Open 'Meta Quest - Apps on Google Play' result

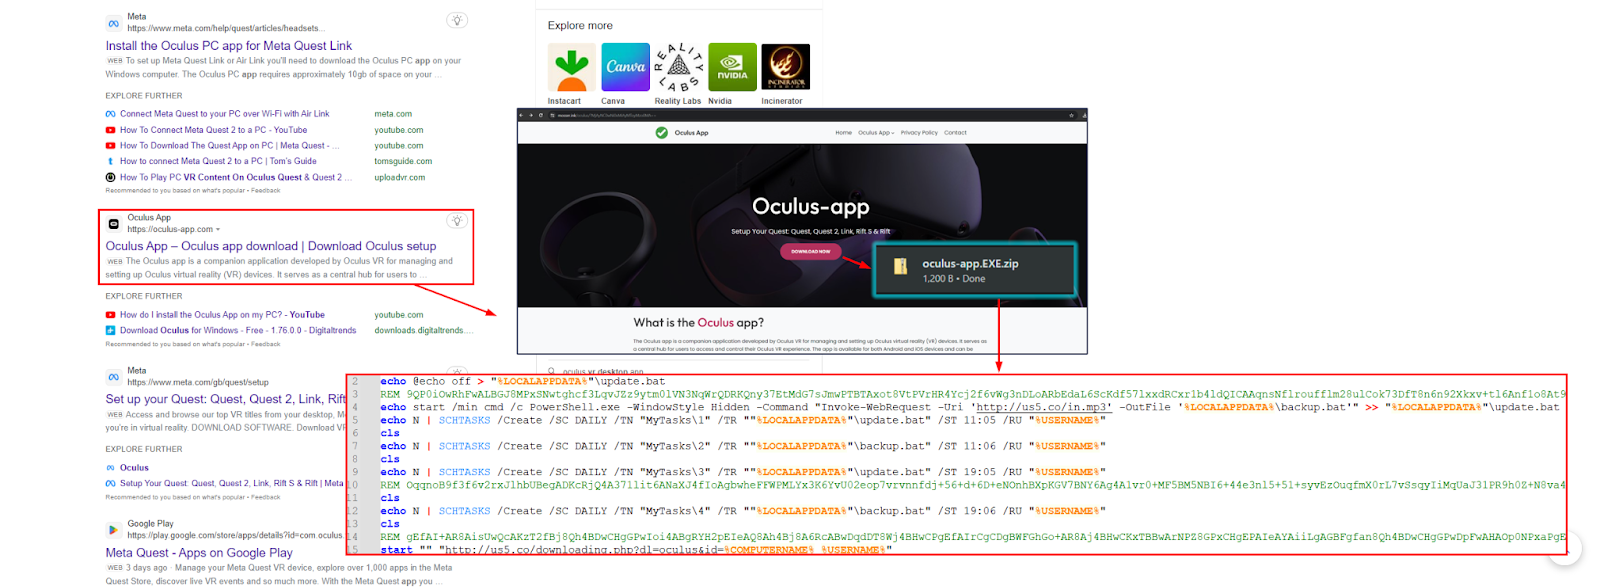(199, 553)
